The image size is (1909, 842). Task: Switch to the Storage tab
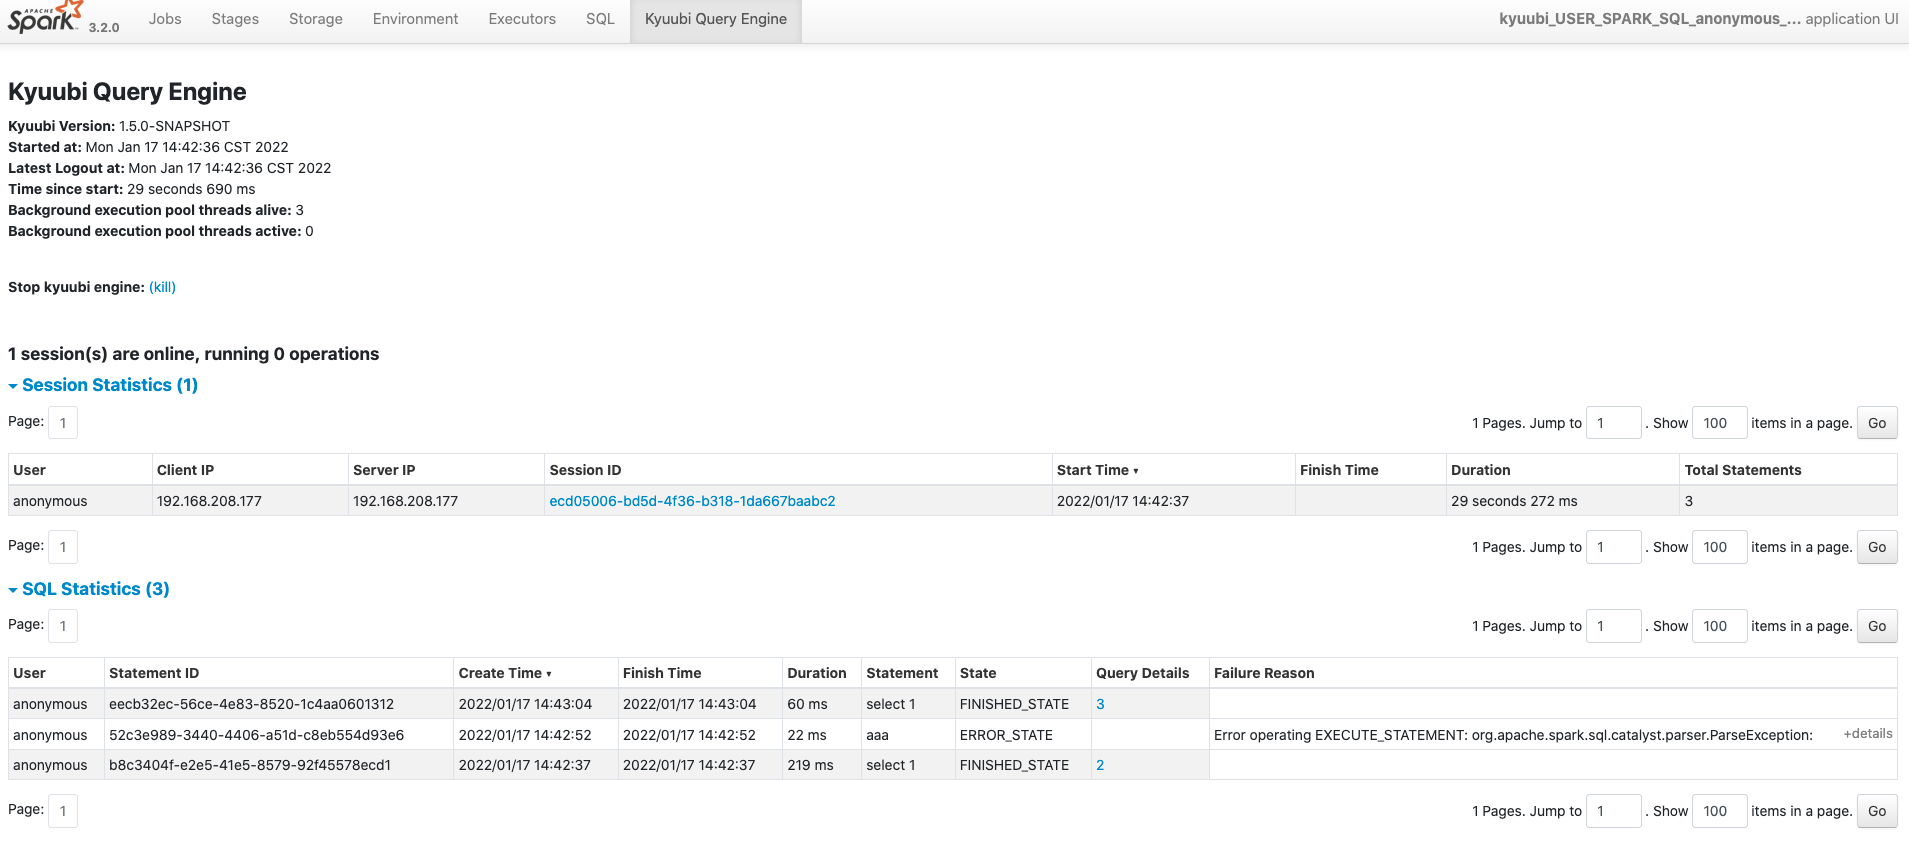tap(316, 19)
